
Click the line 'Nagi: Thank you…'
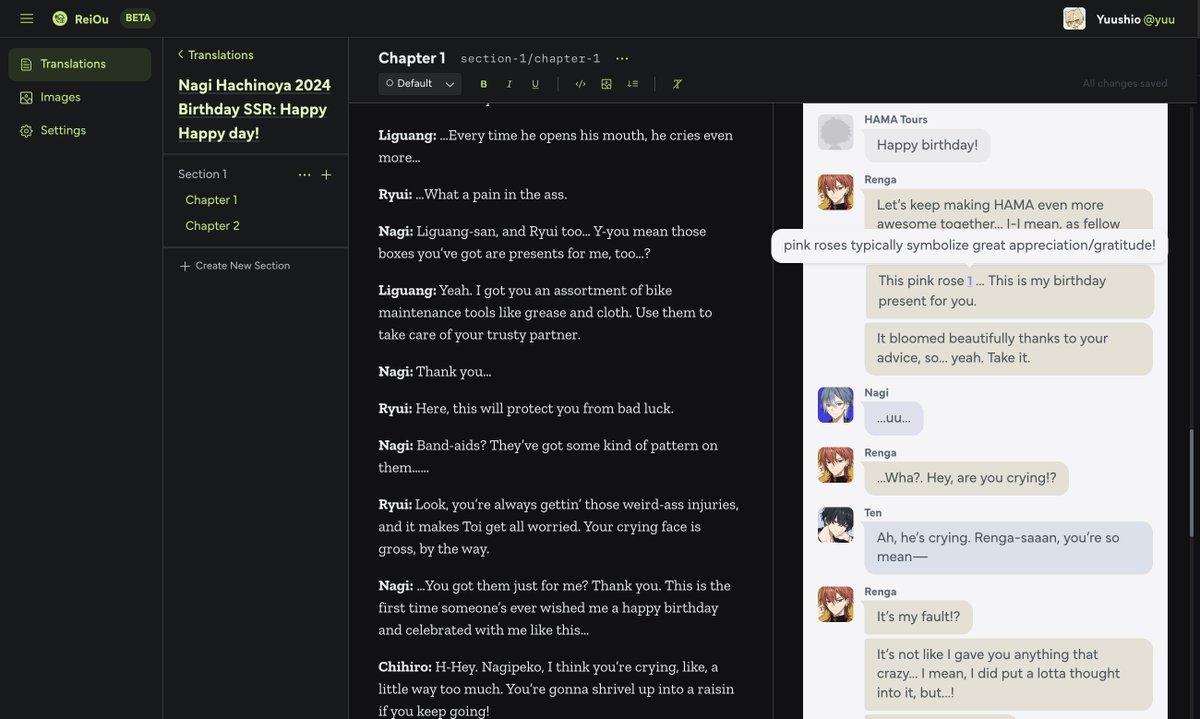point(435,371)
